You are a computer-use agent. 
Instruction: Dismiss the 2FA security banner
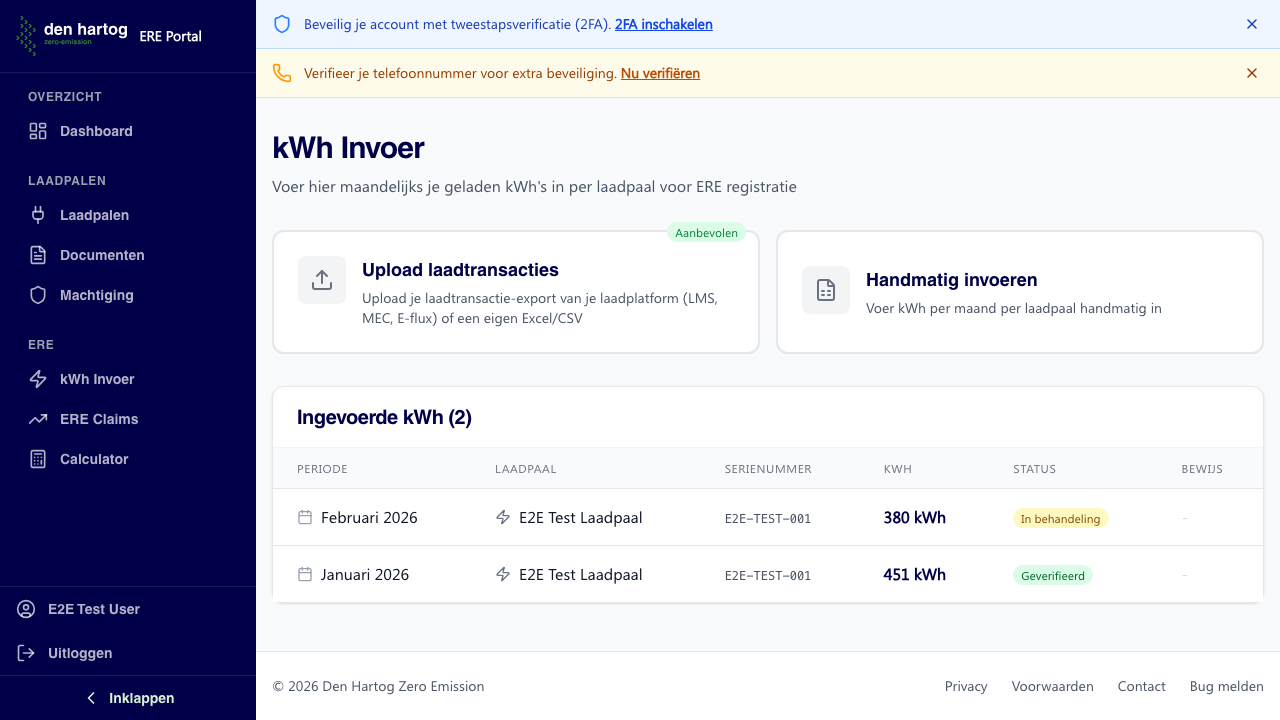coord(1251,24)
